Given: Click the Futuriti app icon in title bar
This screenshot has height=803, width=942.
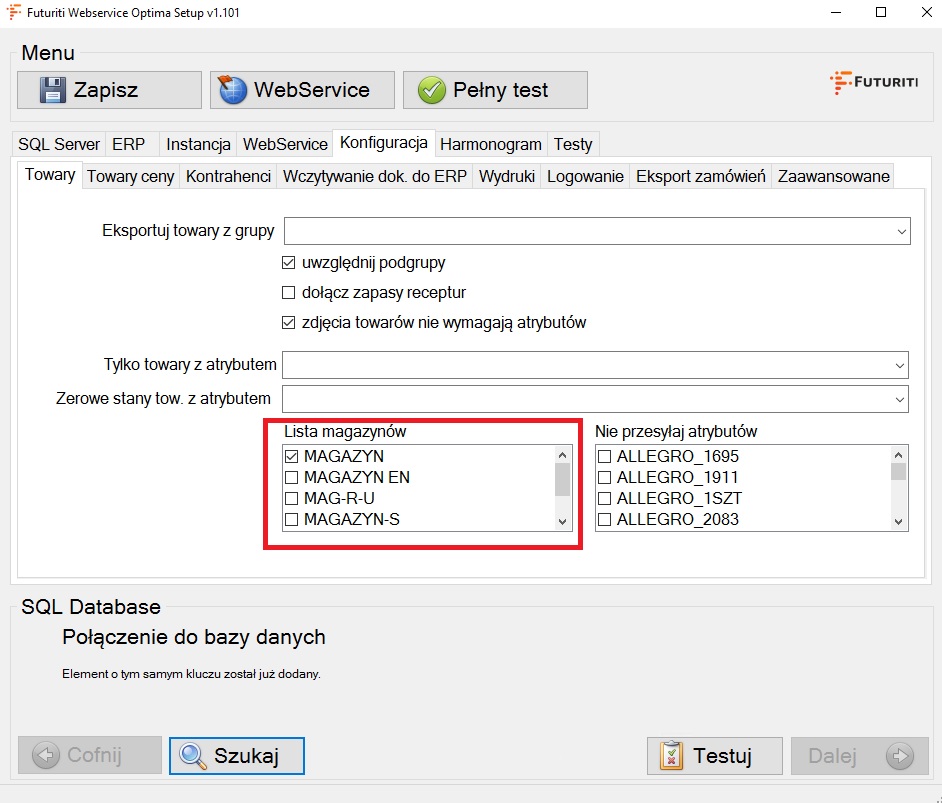Looking at the screenshot, I should (14, 13).
